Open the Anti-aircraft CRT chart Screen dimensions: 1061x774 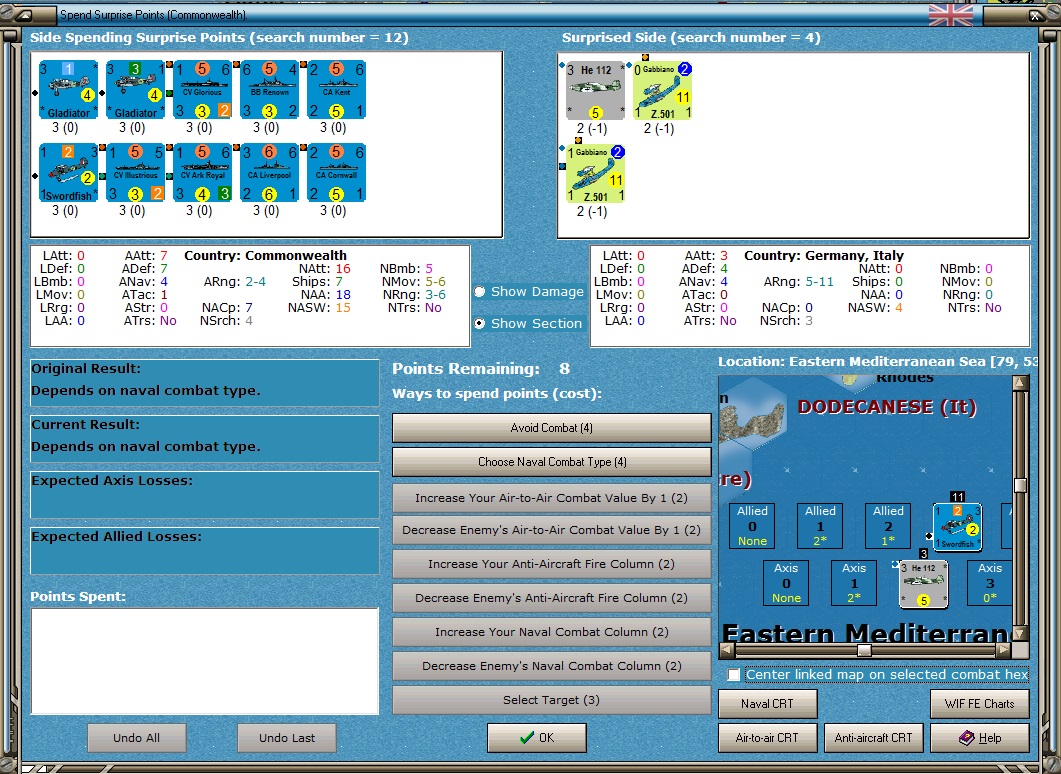pyautogui.click(x=874, y=737)
